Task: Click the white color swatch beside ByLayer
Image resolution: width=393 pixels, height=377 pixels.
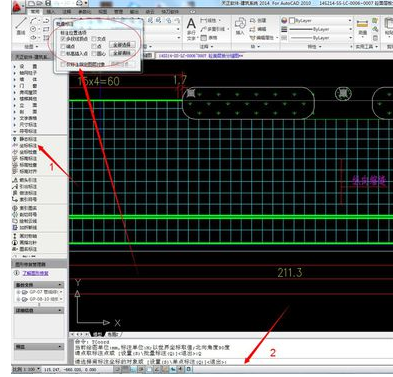Action: pyautogui.click(x=292, y=21)
